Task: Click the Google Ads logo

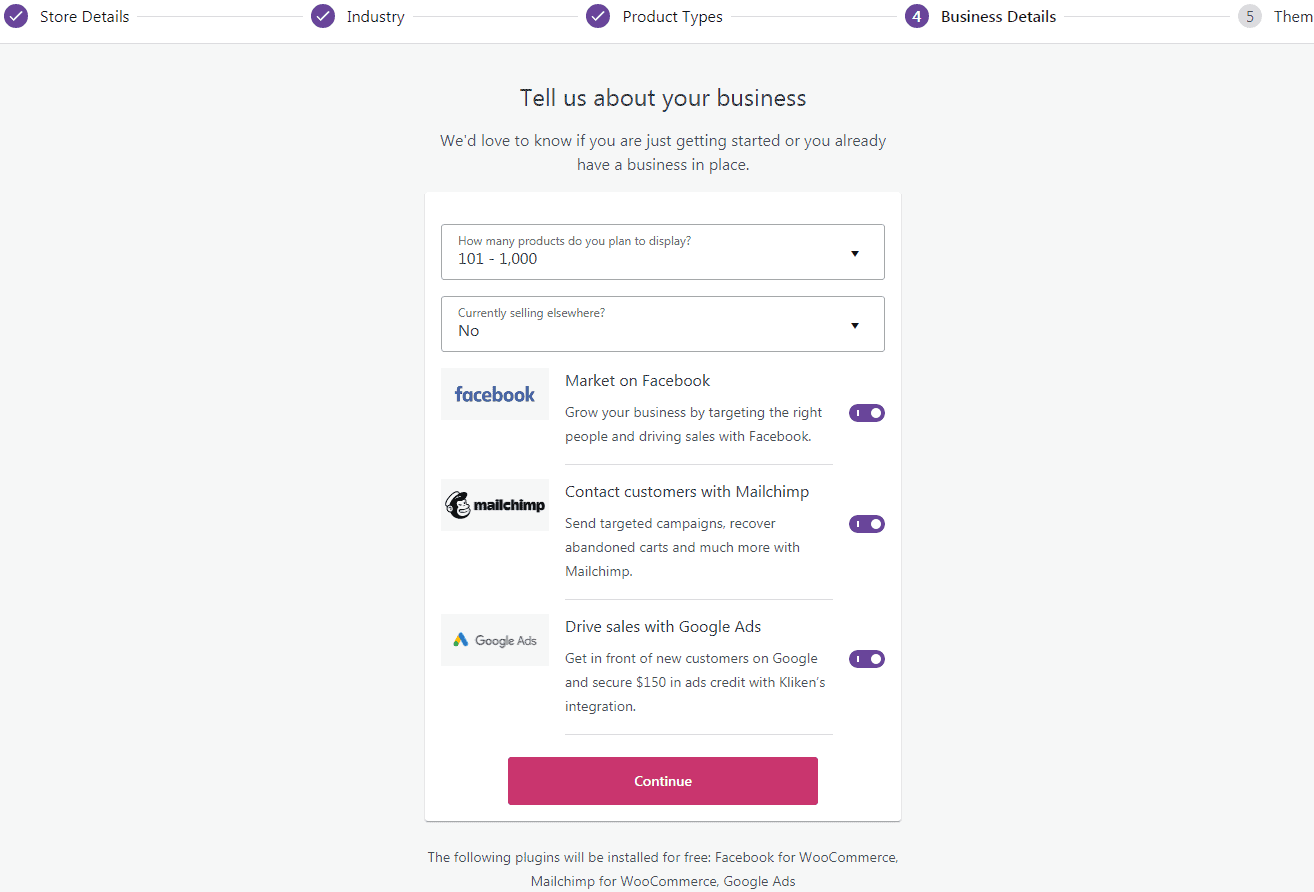Action: (x=495, y=640)
